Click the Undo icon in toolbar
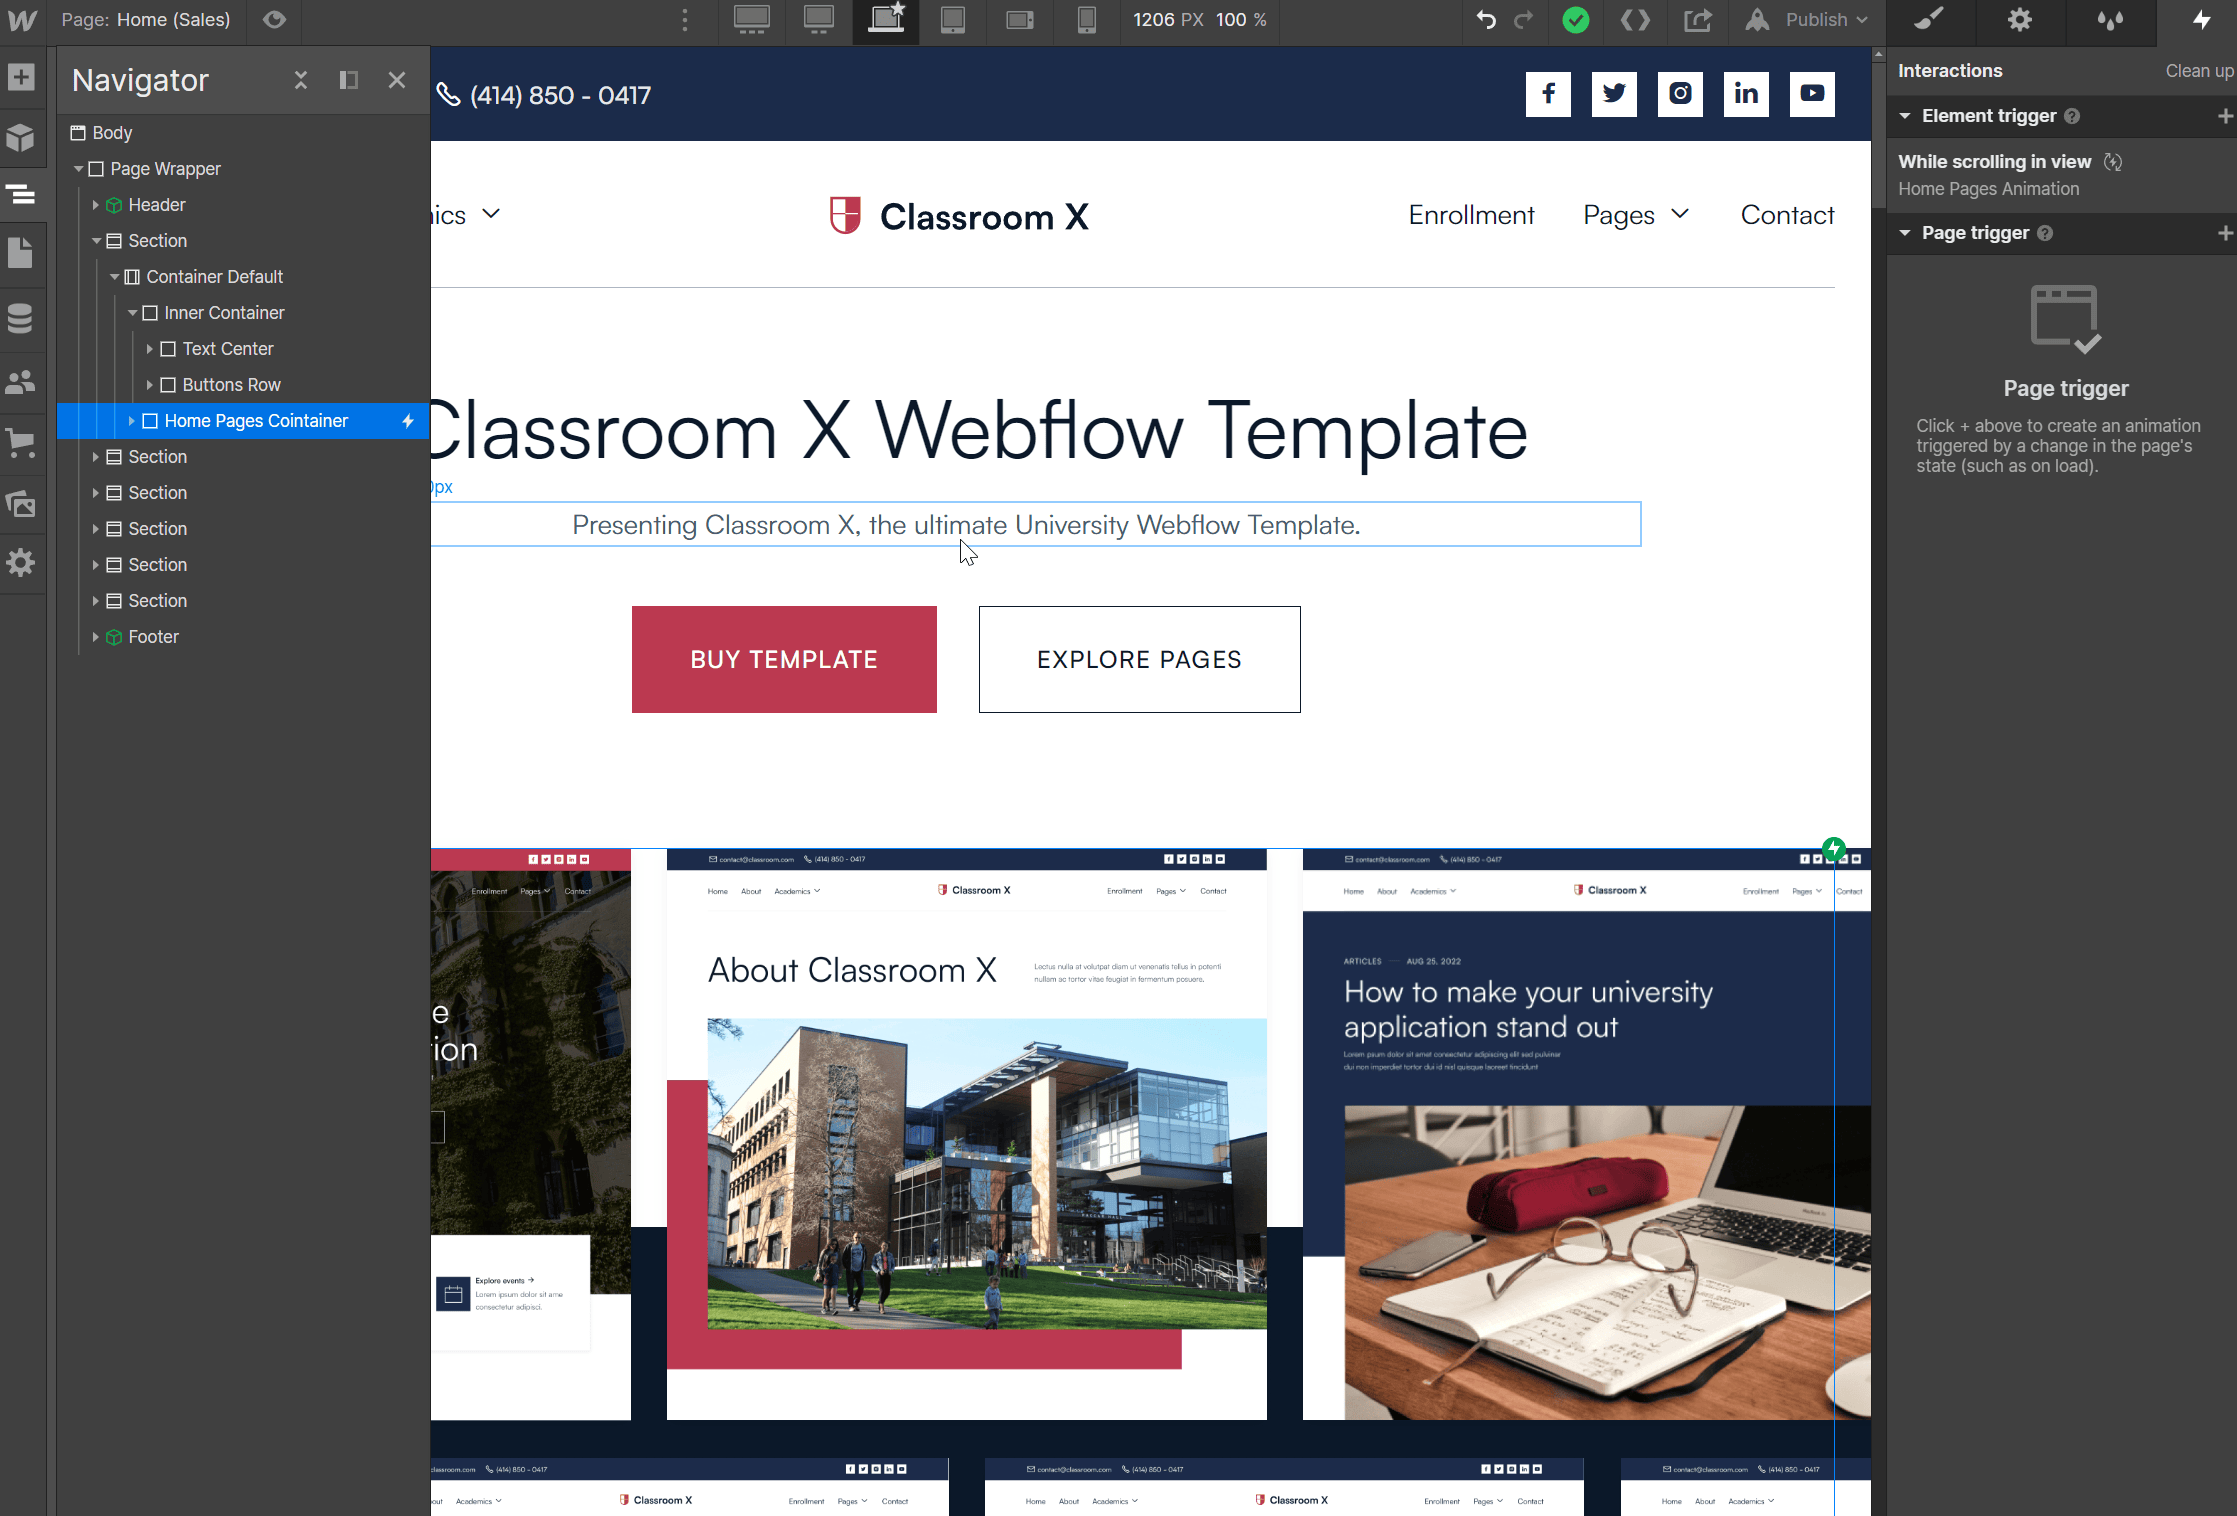2237x1516 pixels. [1486, 20]
